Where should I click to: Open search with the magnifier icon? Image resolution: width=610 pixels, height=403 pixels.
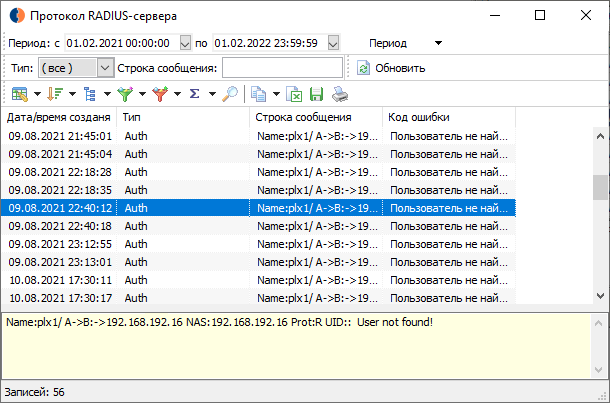230,94
